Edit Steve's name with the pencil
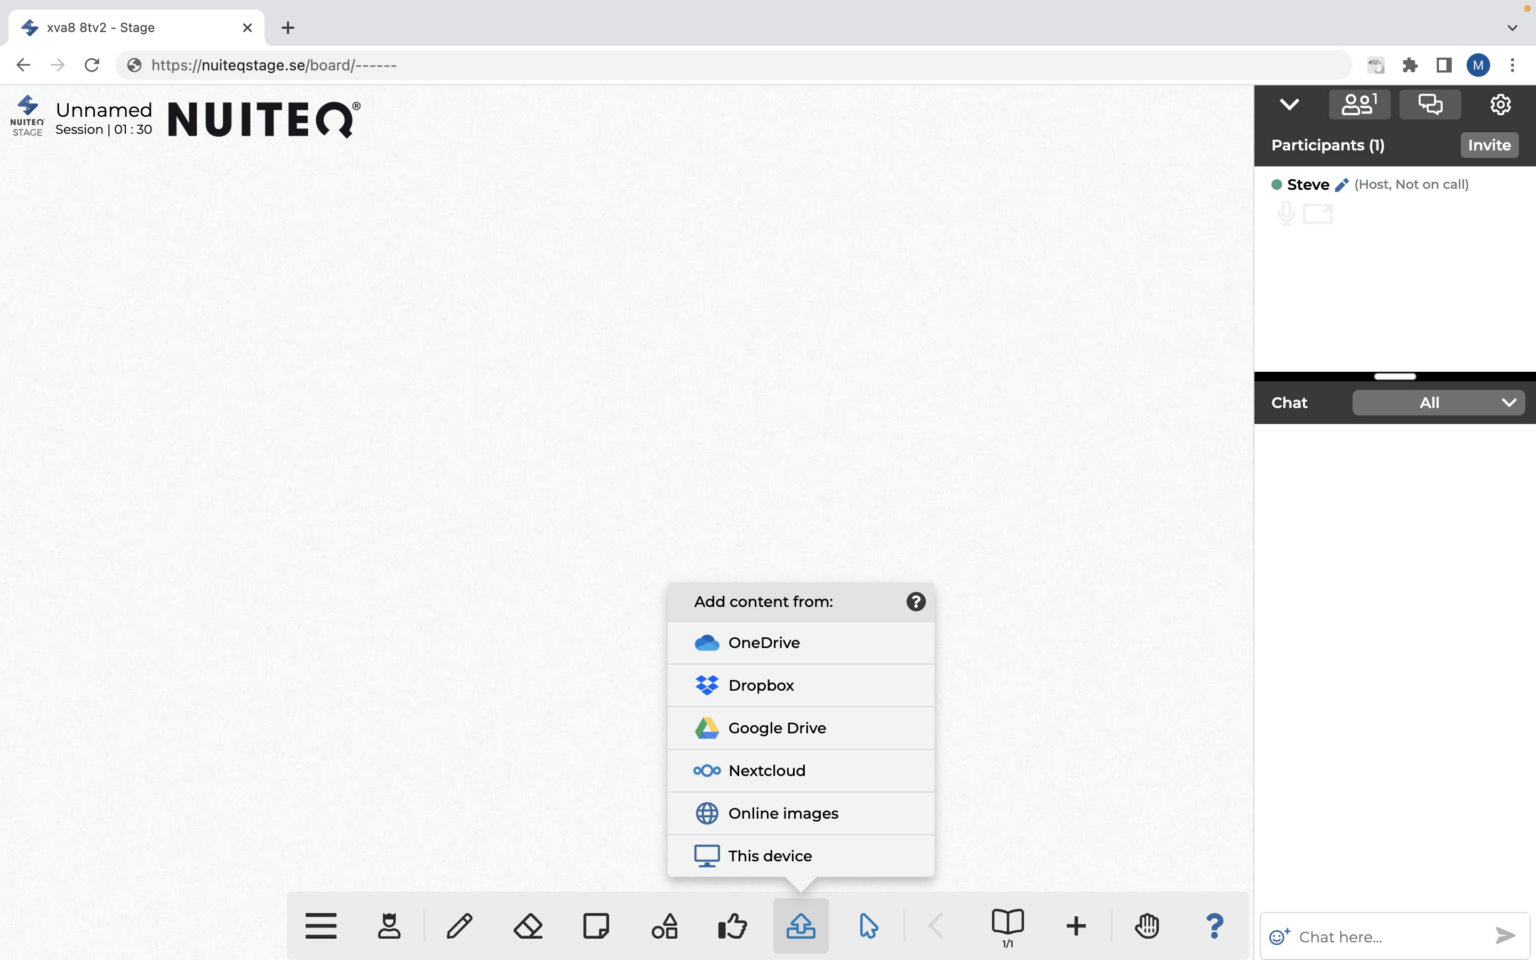Image resolution: width=1536 pixels, height=960 pixels. [1342, 184]
